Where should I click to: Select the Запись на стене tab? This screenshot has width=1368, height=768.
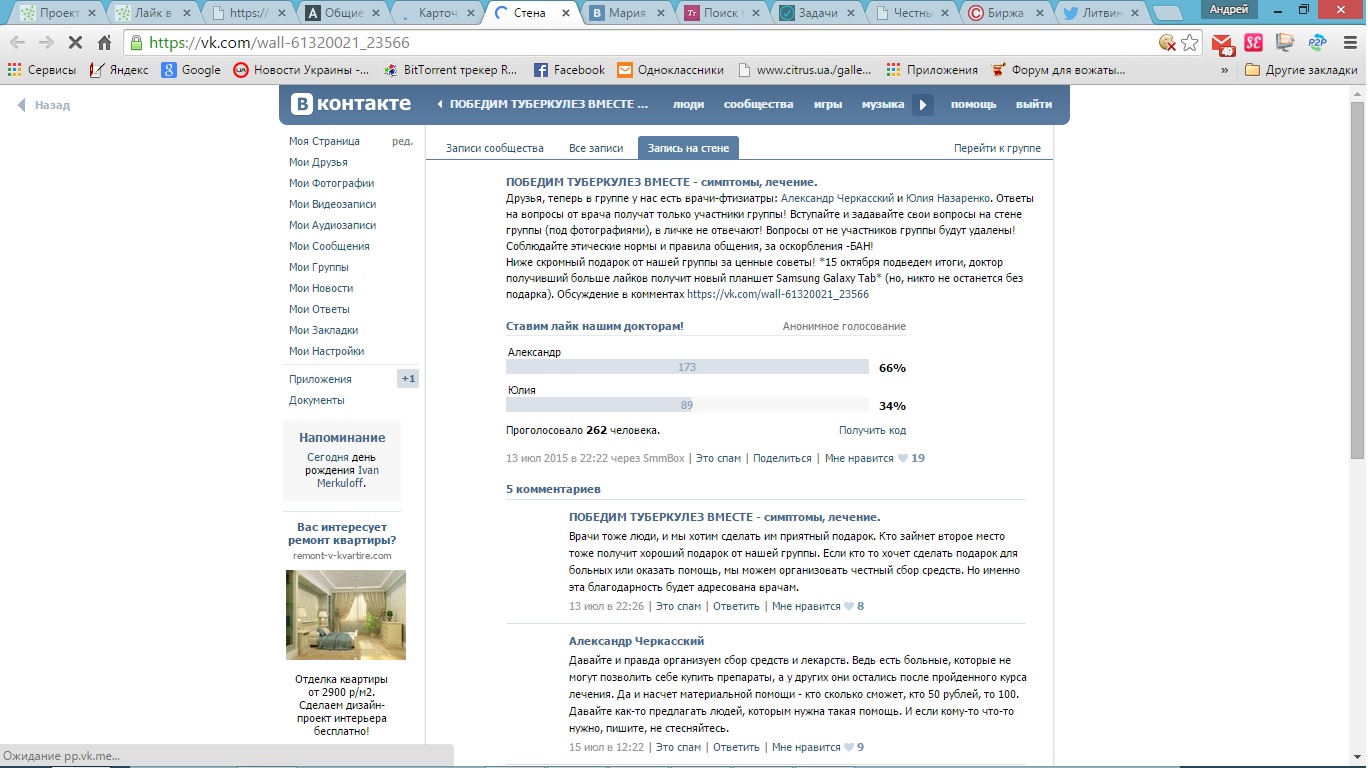688,148
